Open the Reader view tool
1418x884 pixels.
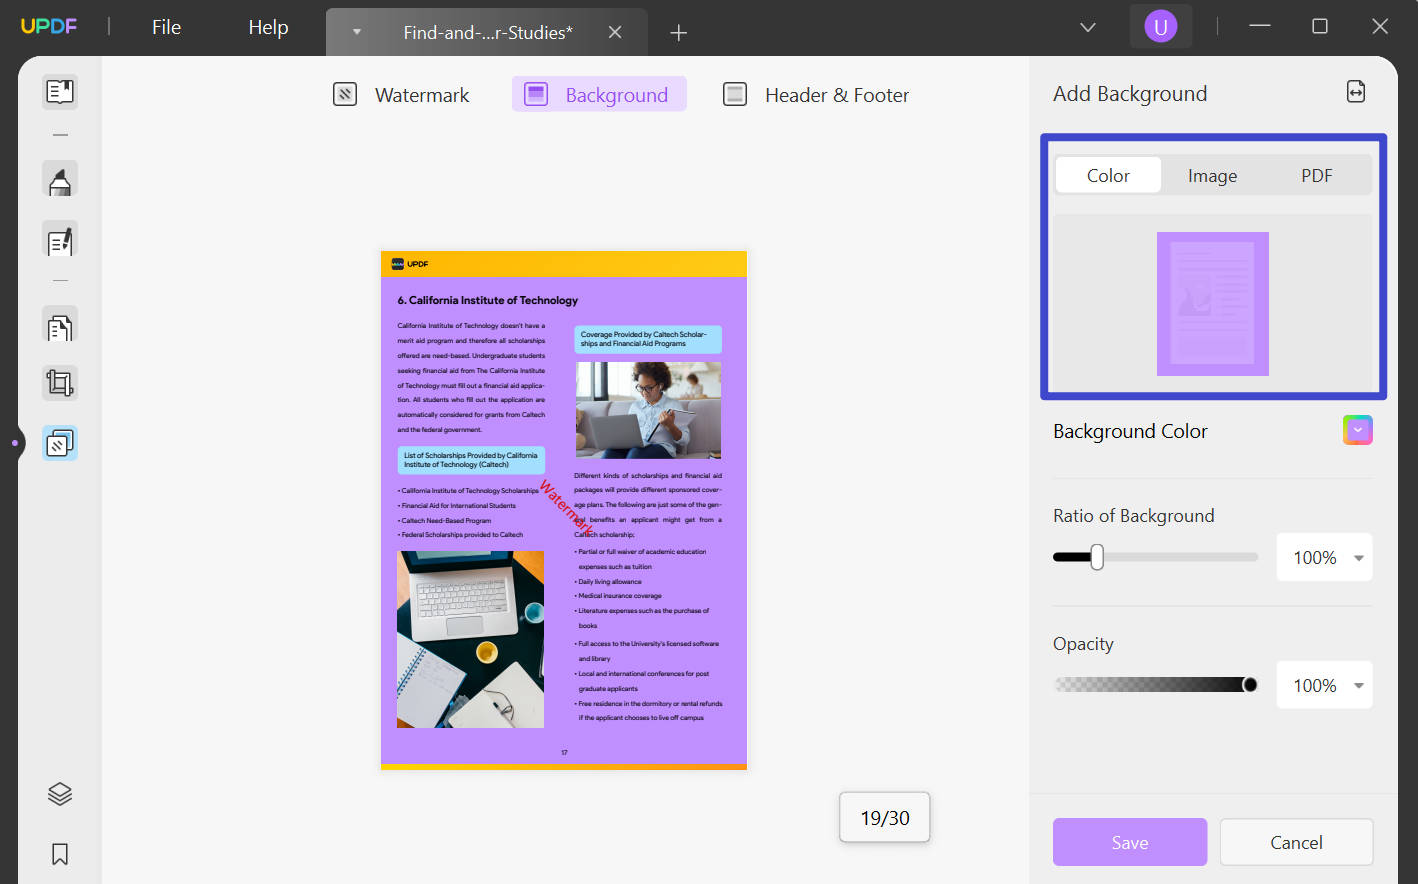(x=59, y=91)
